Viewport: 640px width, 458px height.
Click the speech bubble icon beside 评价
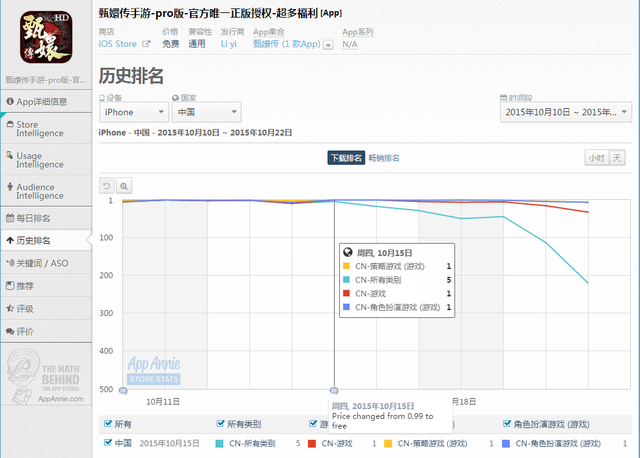(x=10, y=331)
